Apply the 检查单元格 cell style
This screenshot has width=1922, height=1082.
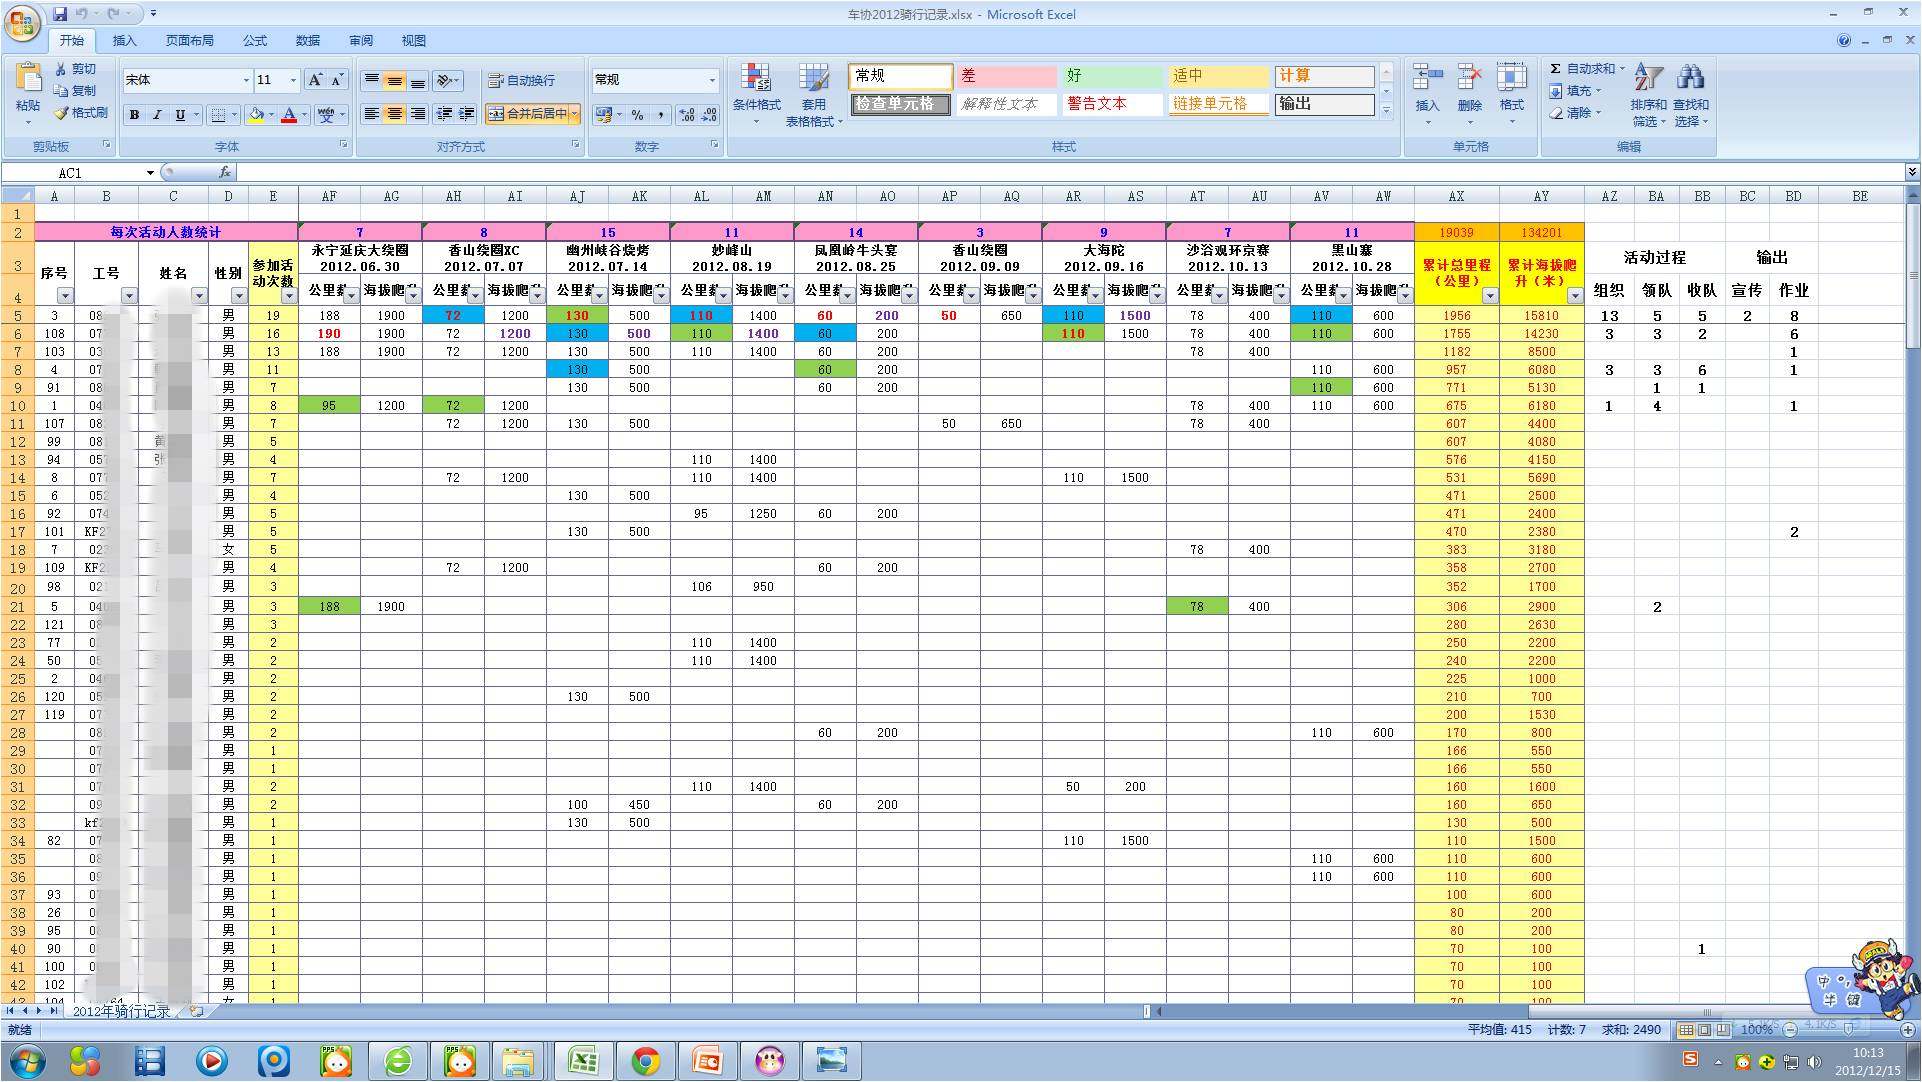[x=900, y=104]
